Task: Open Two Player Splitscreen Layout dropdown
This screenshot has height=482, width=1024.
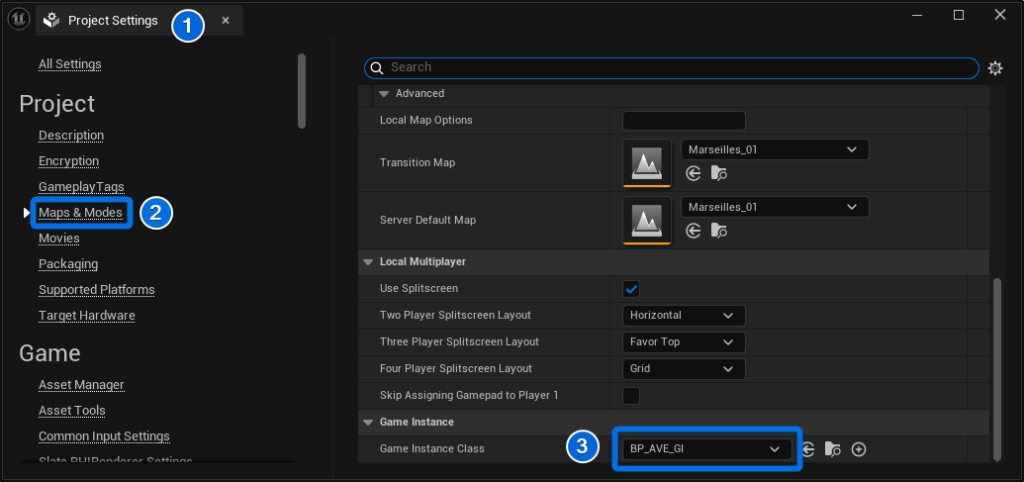Action: [683, 316]
